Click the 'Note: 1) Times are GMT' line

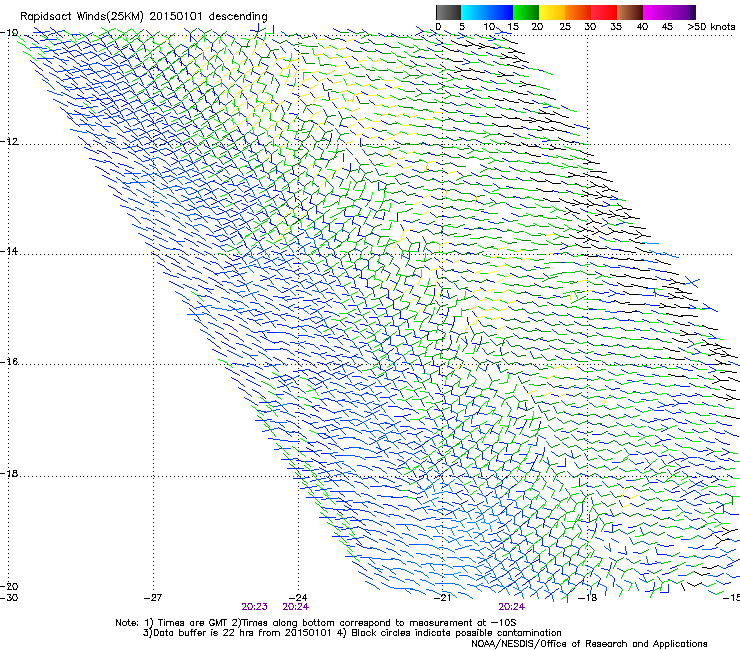click(x=316, y=623)
